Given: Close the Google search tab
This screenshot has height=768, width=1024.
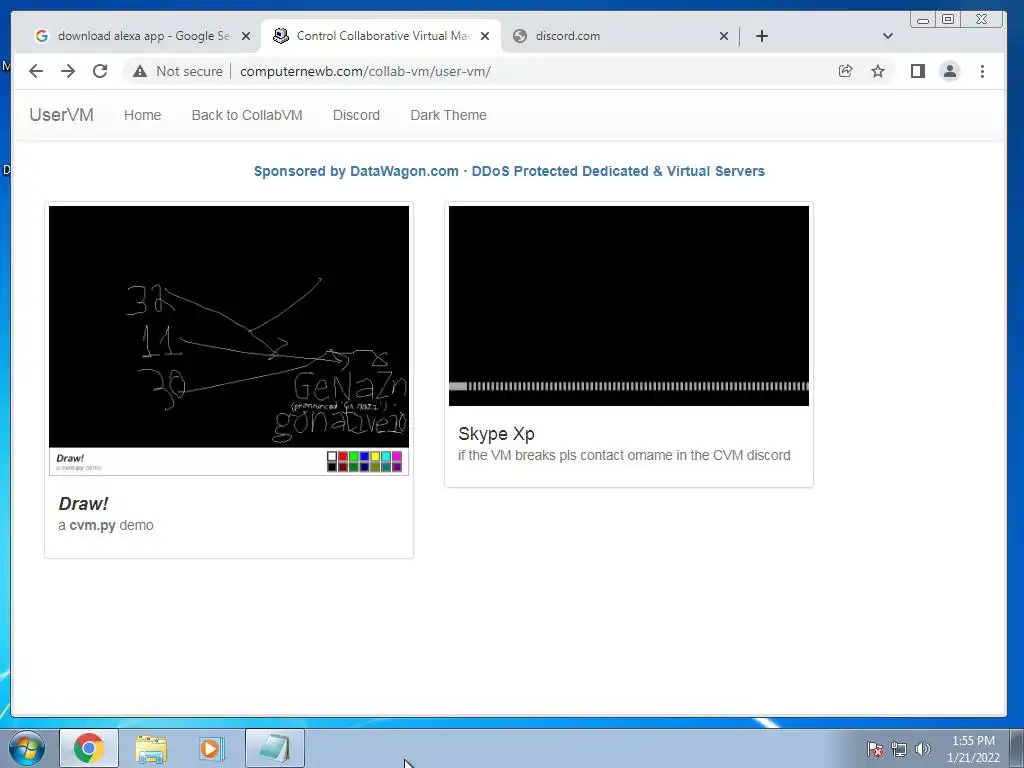Looking at the screenshot, I should tap(246, 36).
